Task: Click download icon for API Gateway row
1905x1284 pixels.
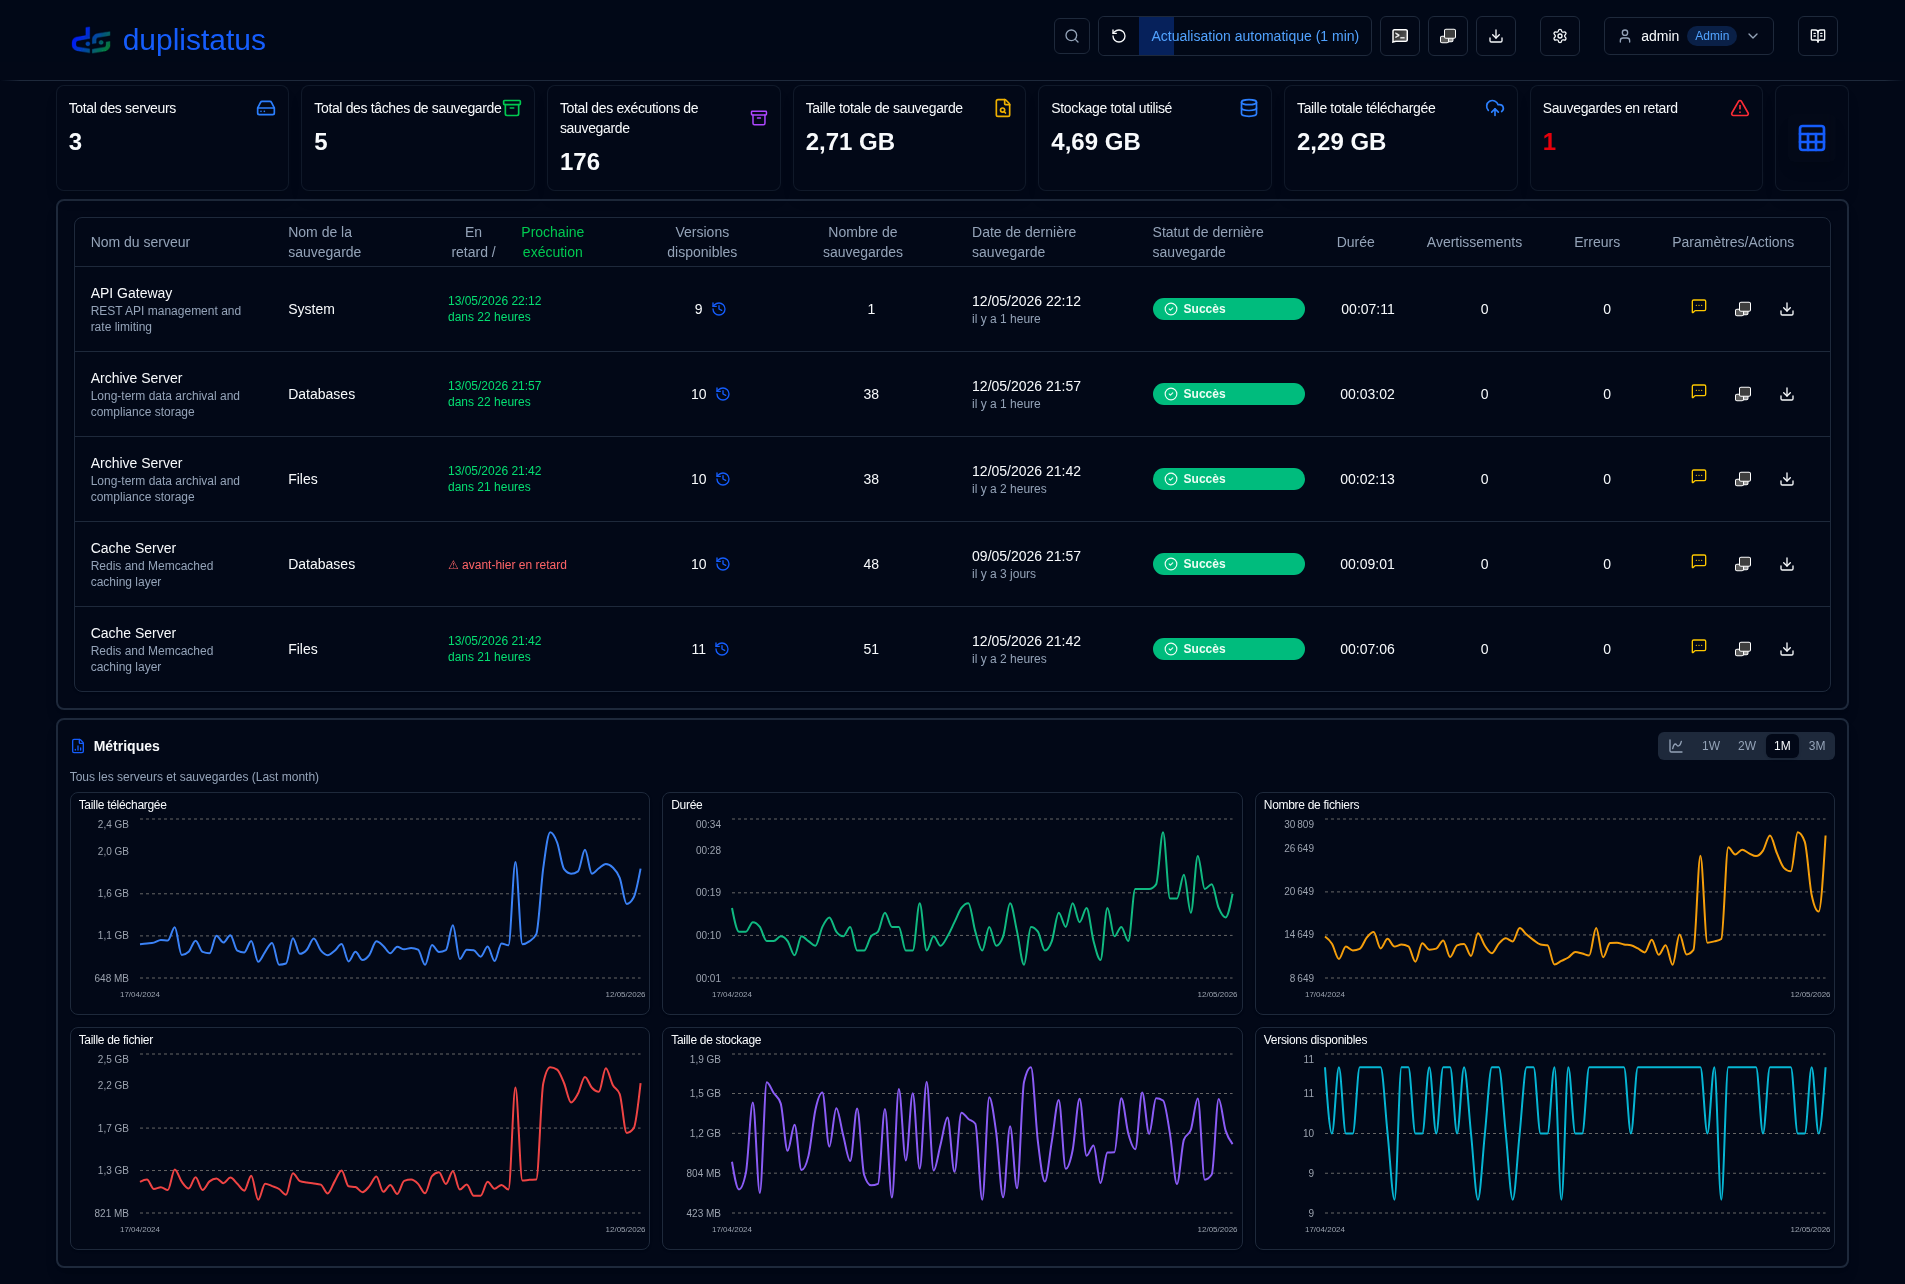Action: click(x=1787, y=309)
